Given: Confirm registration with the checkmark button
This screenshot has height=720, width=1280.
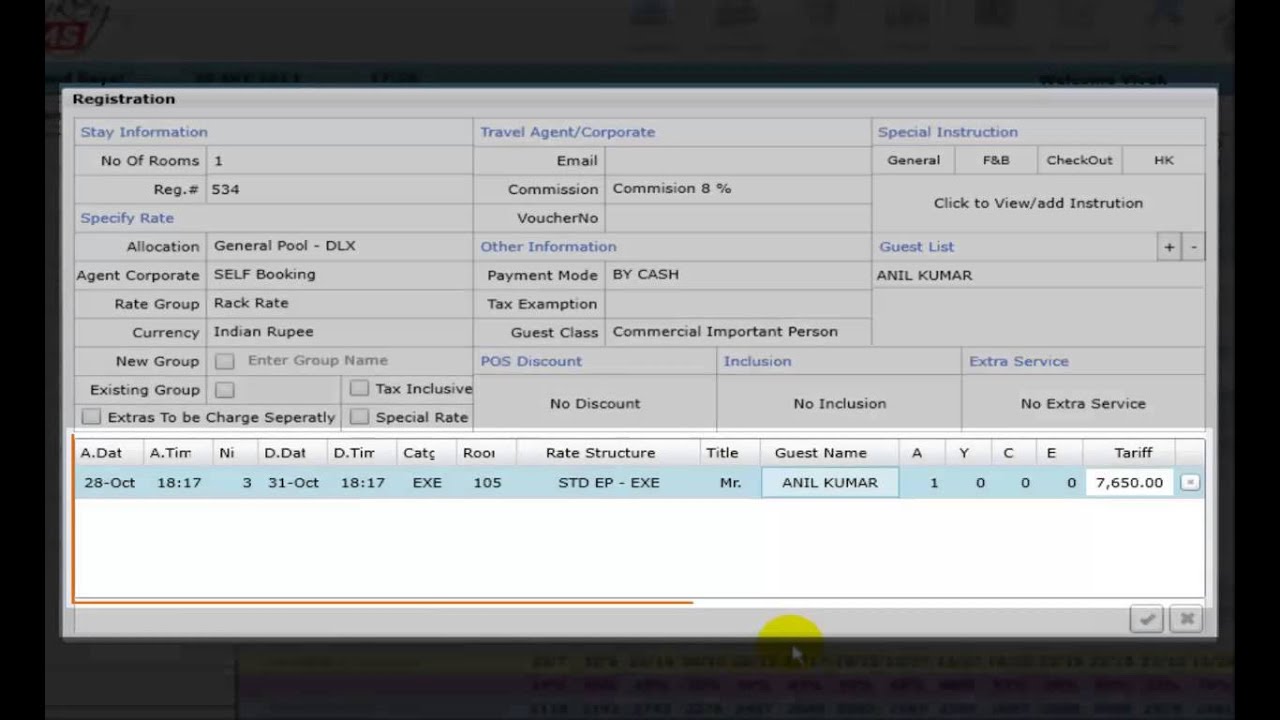Looking at the screenshot, I should 1147,619.
